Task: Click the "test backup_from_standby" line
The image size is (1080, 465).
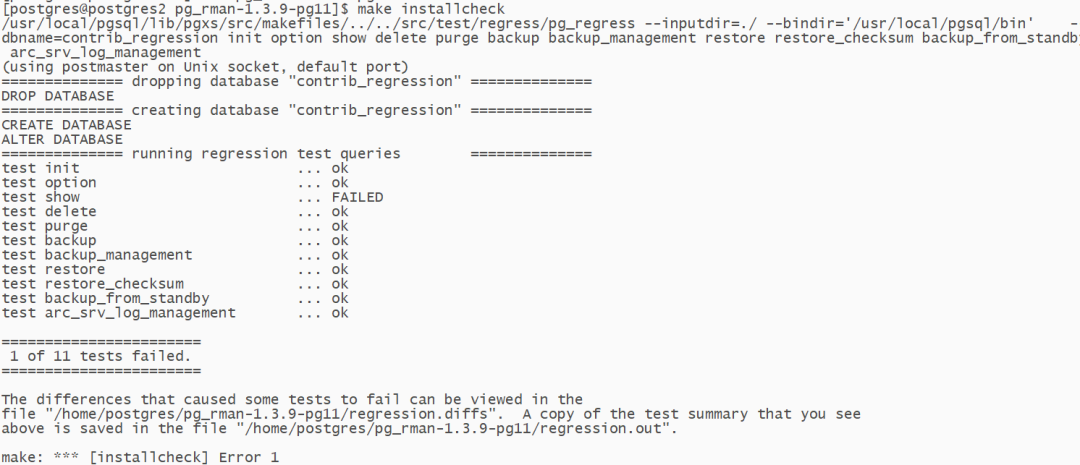Action: 105,298
